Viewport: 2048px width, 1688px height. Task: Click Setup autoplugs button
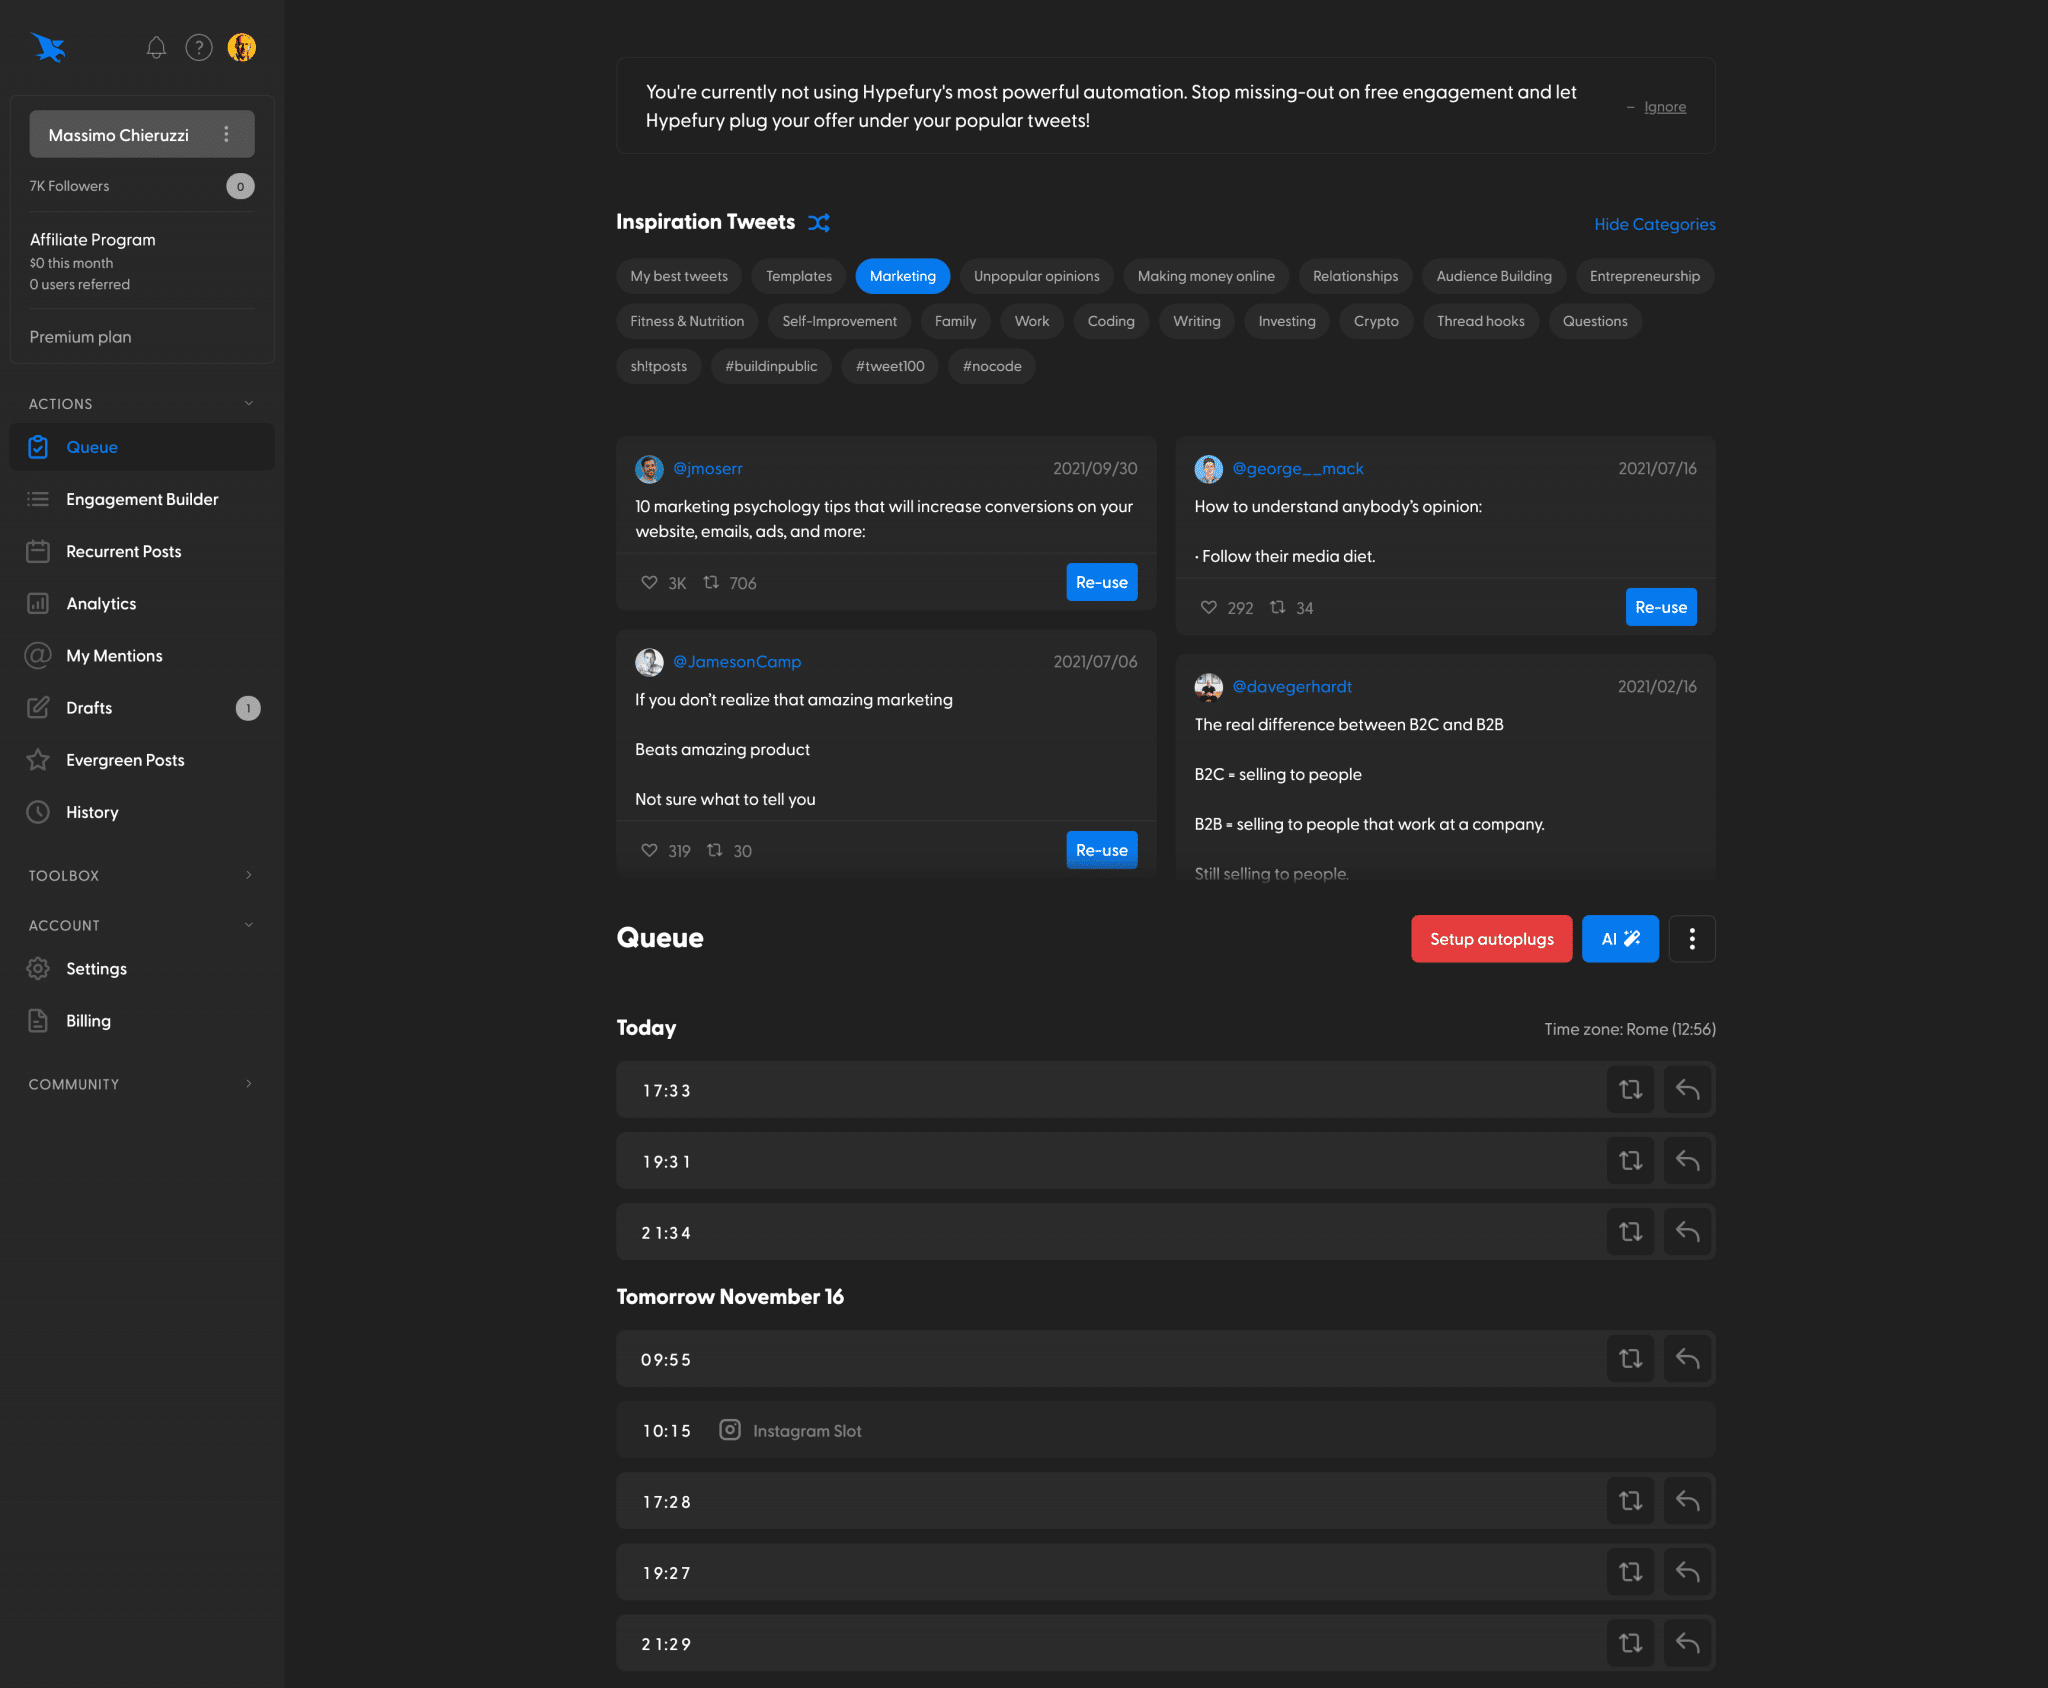pos(1492,939)
